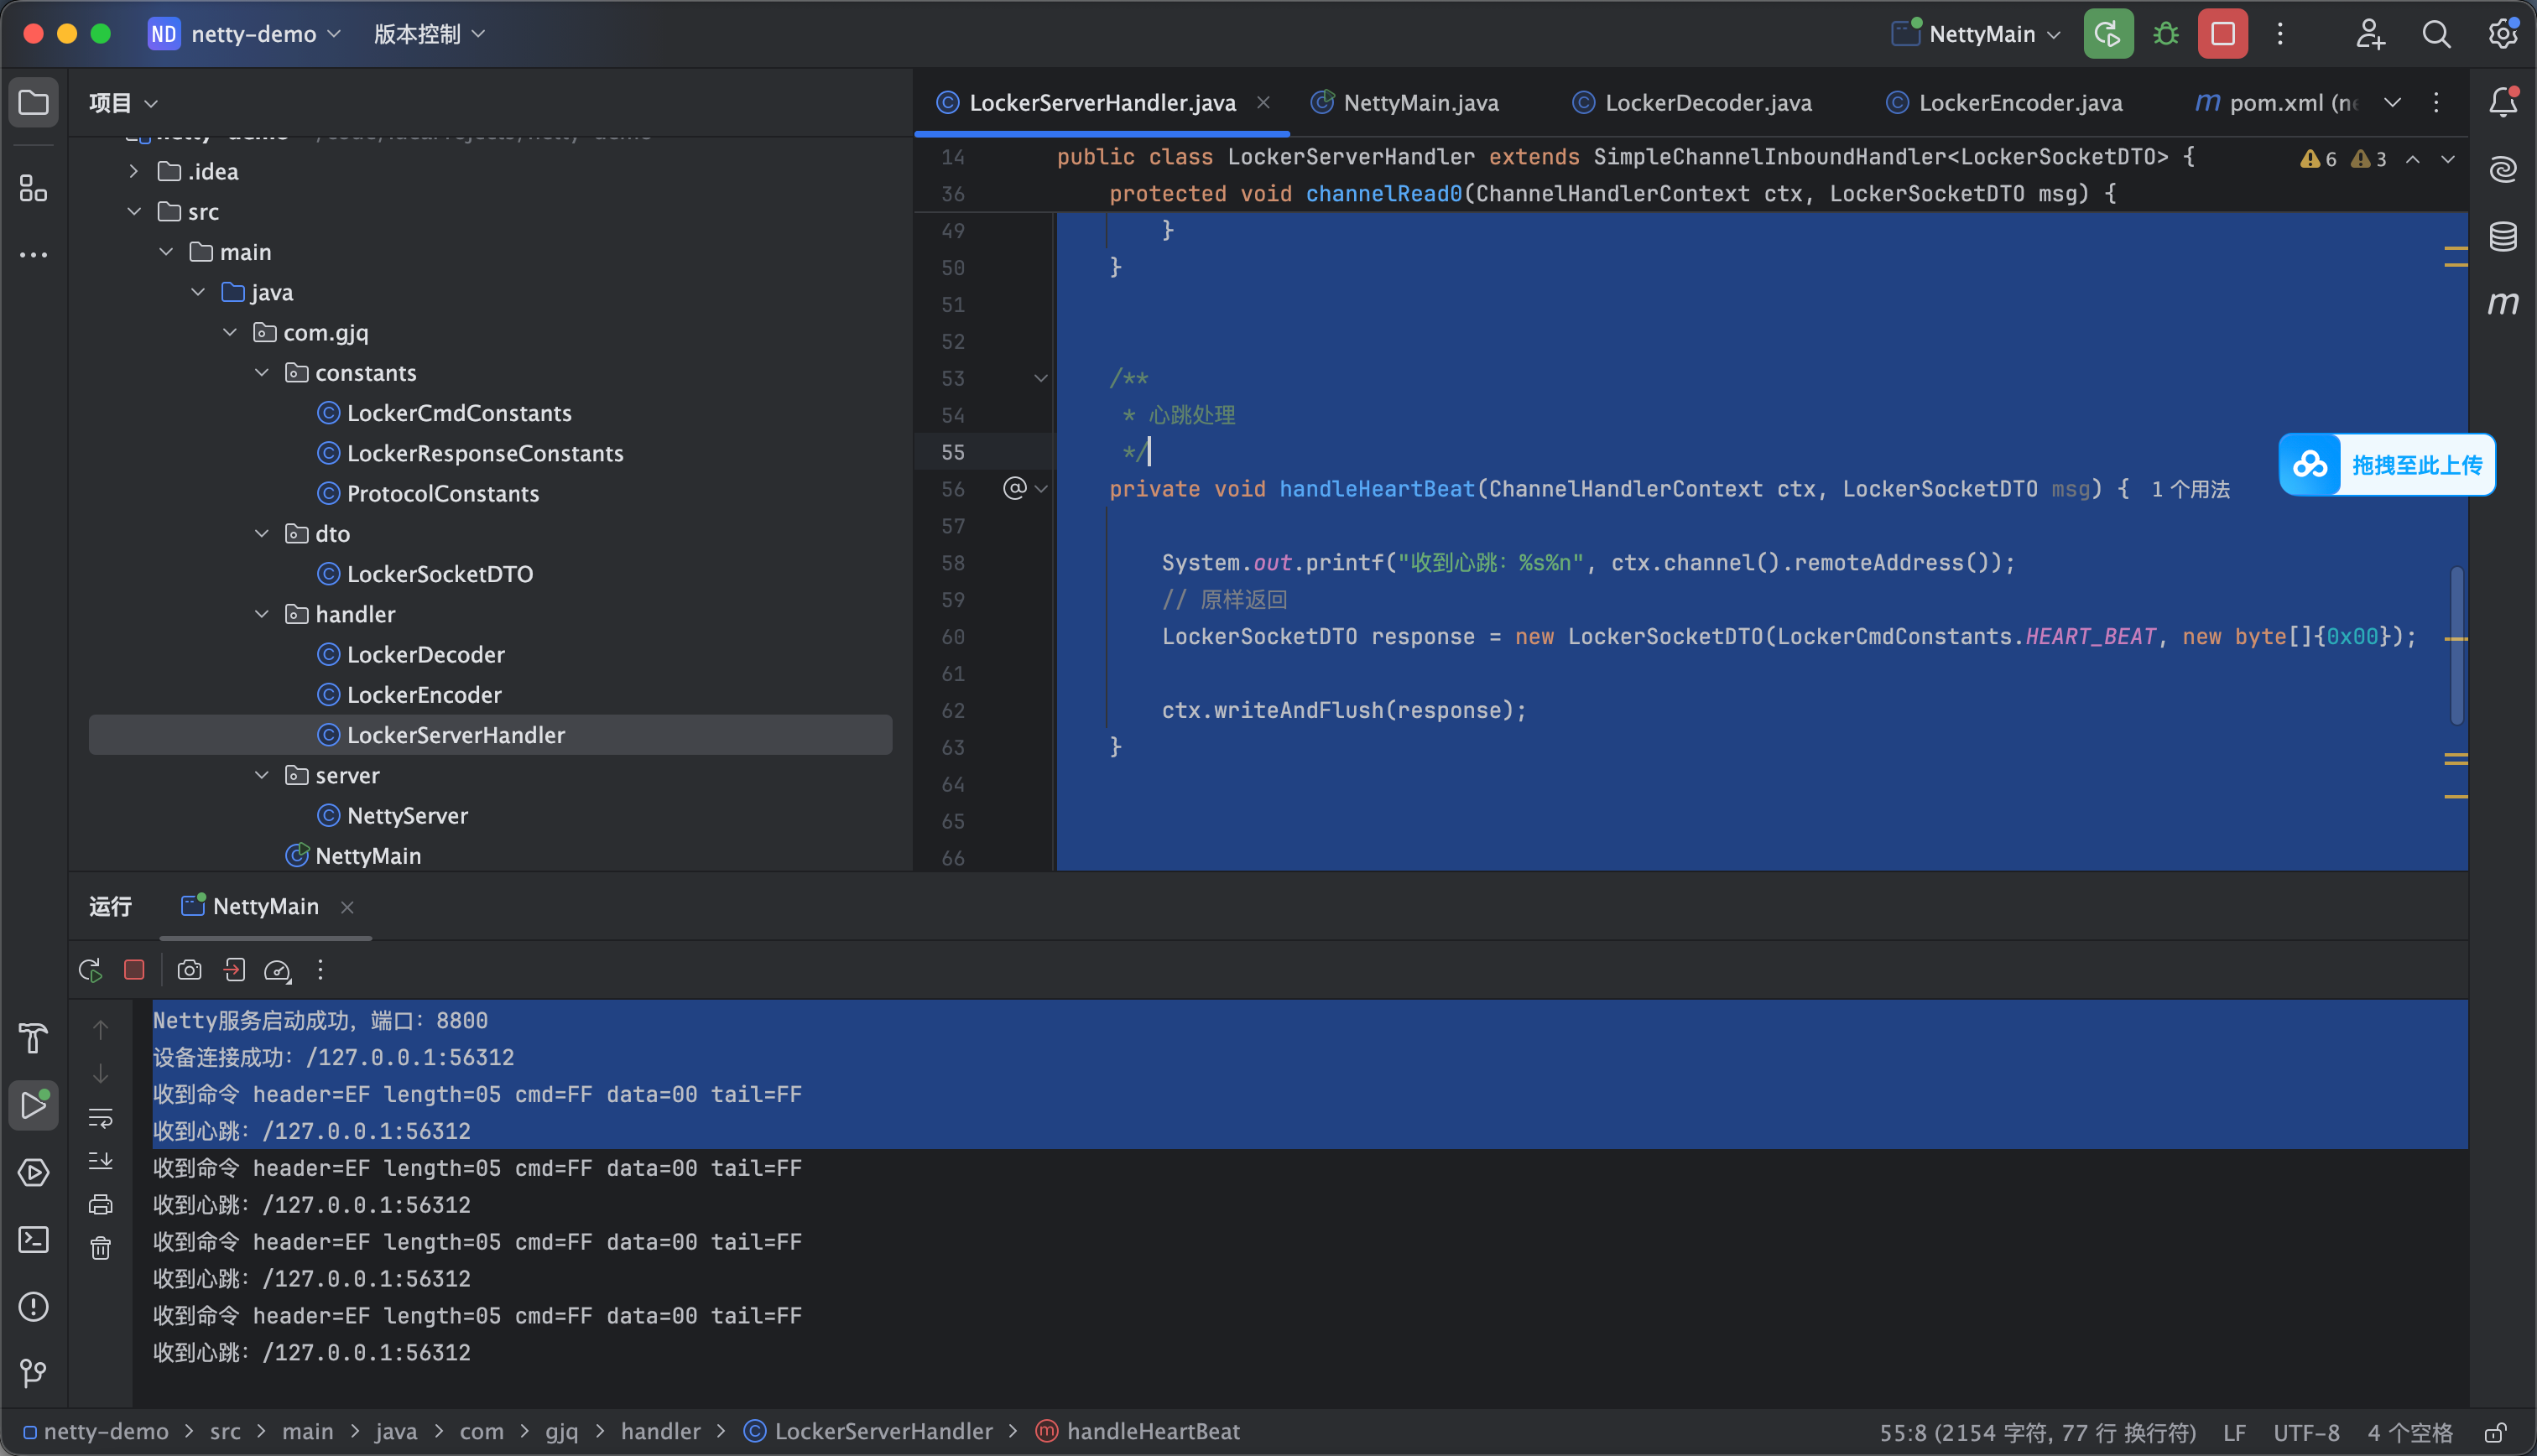The image size is (2537, 1456).
Task: Stop the running NettyMain process in the top toolbar
Action: (2223, 34)
